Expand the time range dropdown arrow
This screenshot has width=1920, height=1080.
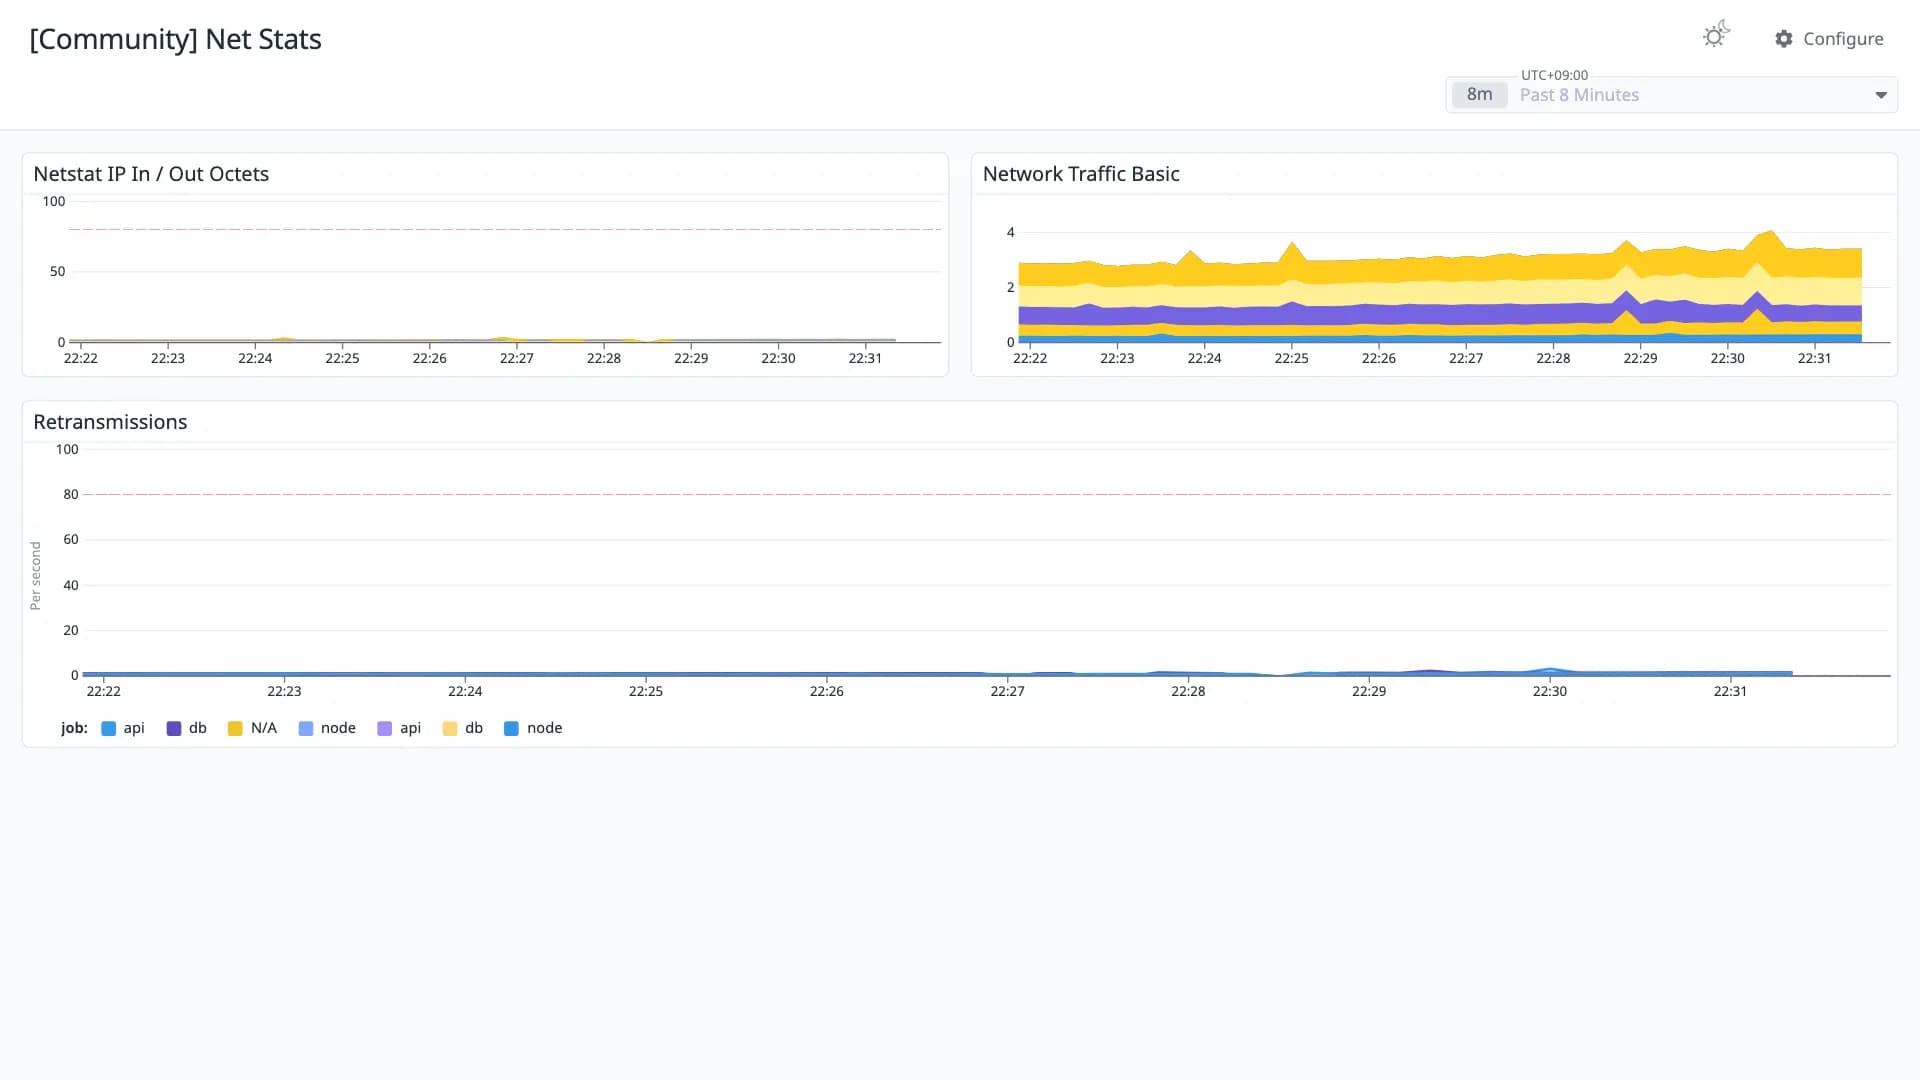(x=1881, y=95)
